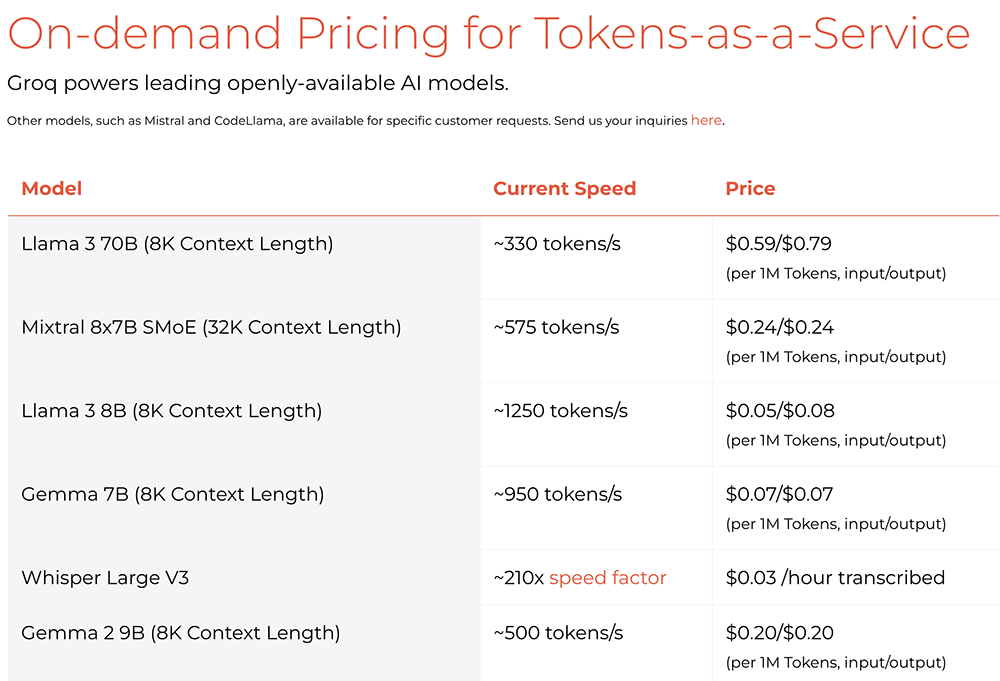
Task: Click the page title heading
Action: (488, 34)
